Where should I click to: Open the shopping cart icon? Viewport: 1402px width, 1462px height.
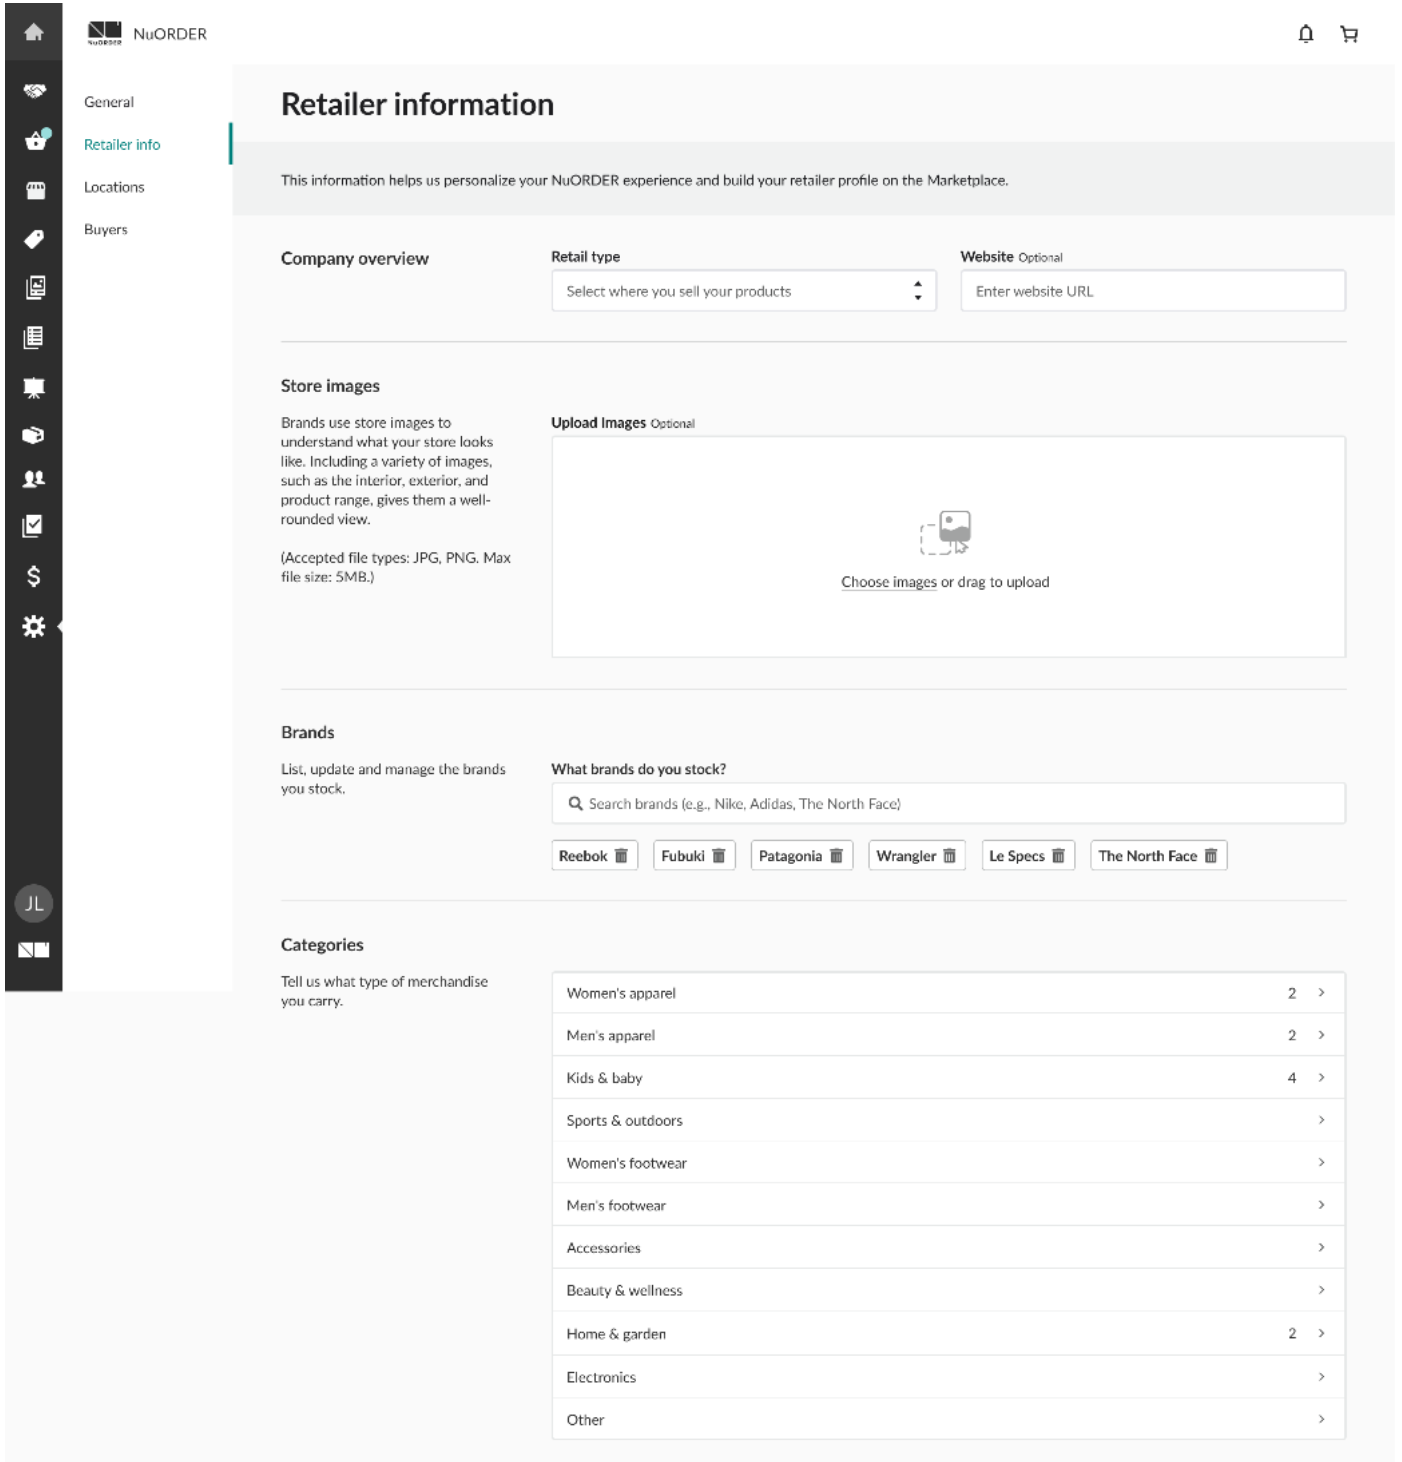point(1349,35)
